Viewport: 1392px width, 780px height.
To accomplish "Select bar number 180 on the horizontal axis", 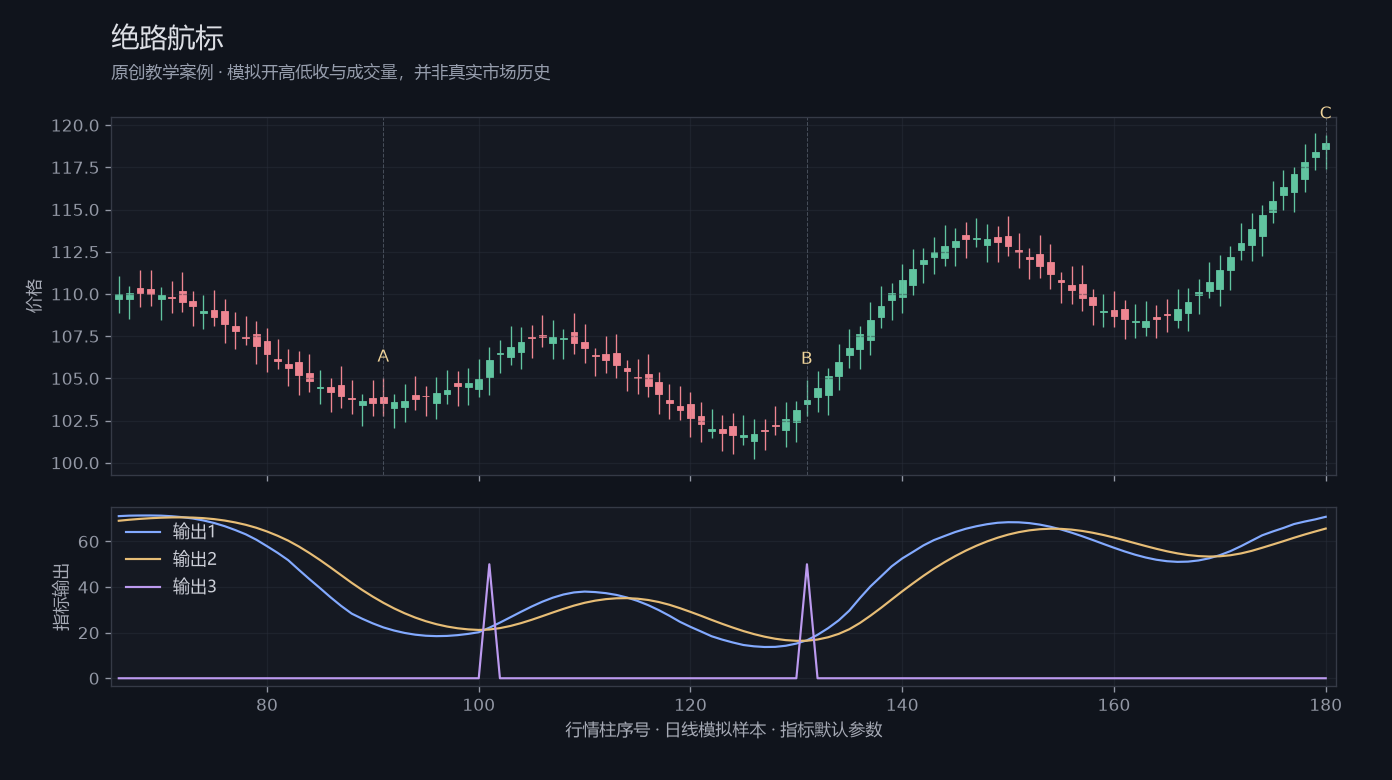I will (x=1326, y=704).
